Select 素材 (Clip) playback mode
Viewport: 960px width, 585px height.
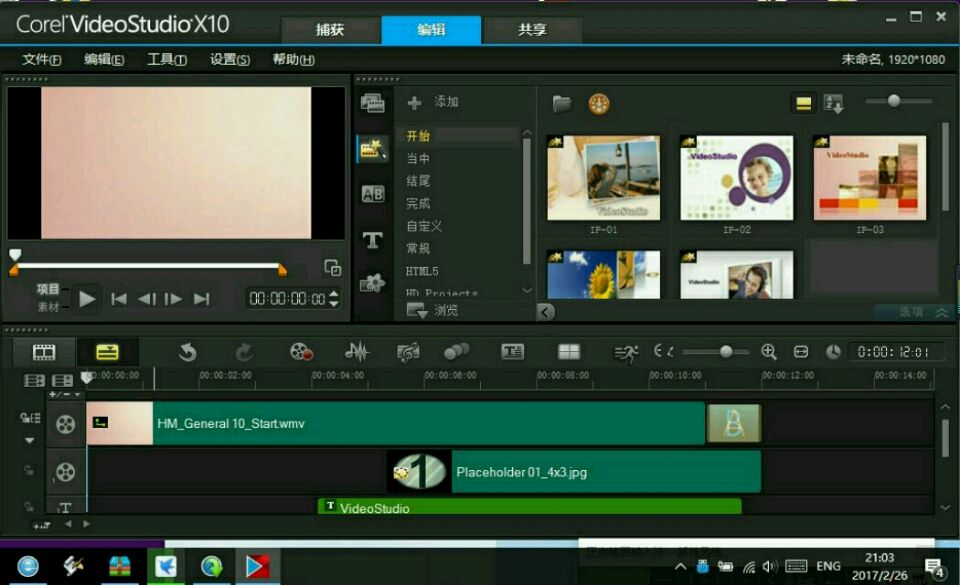point(48,307)
